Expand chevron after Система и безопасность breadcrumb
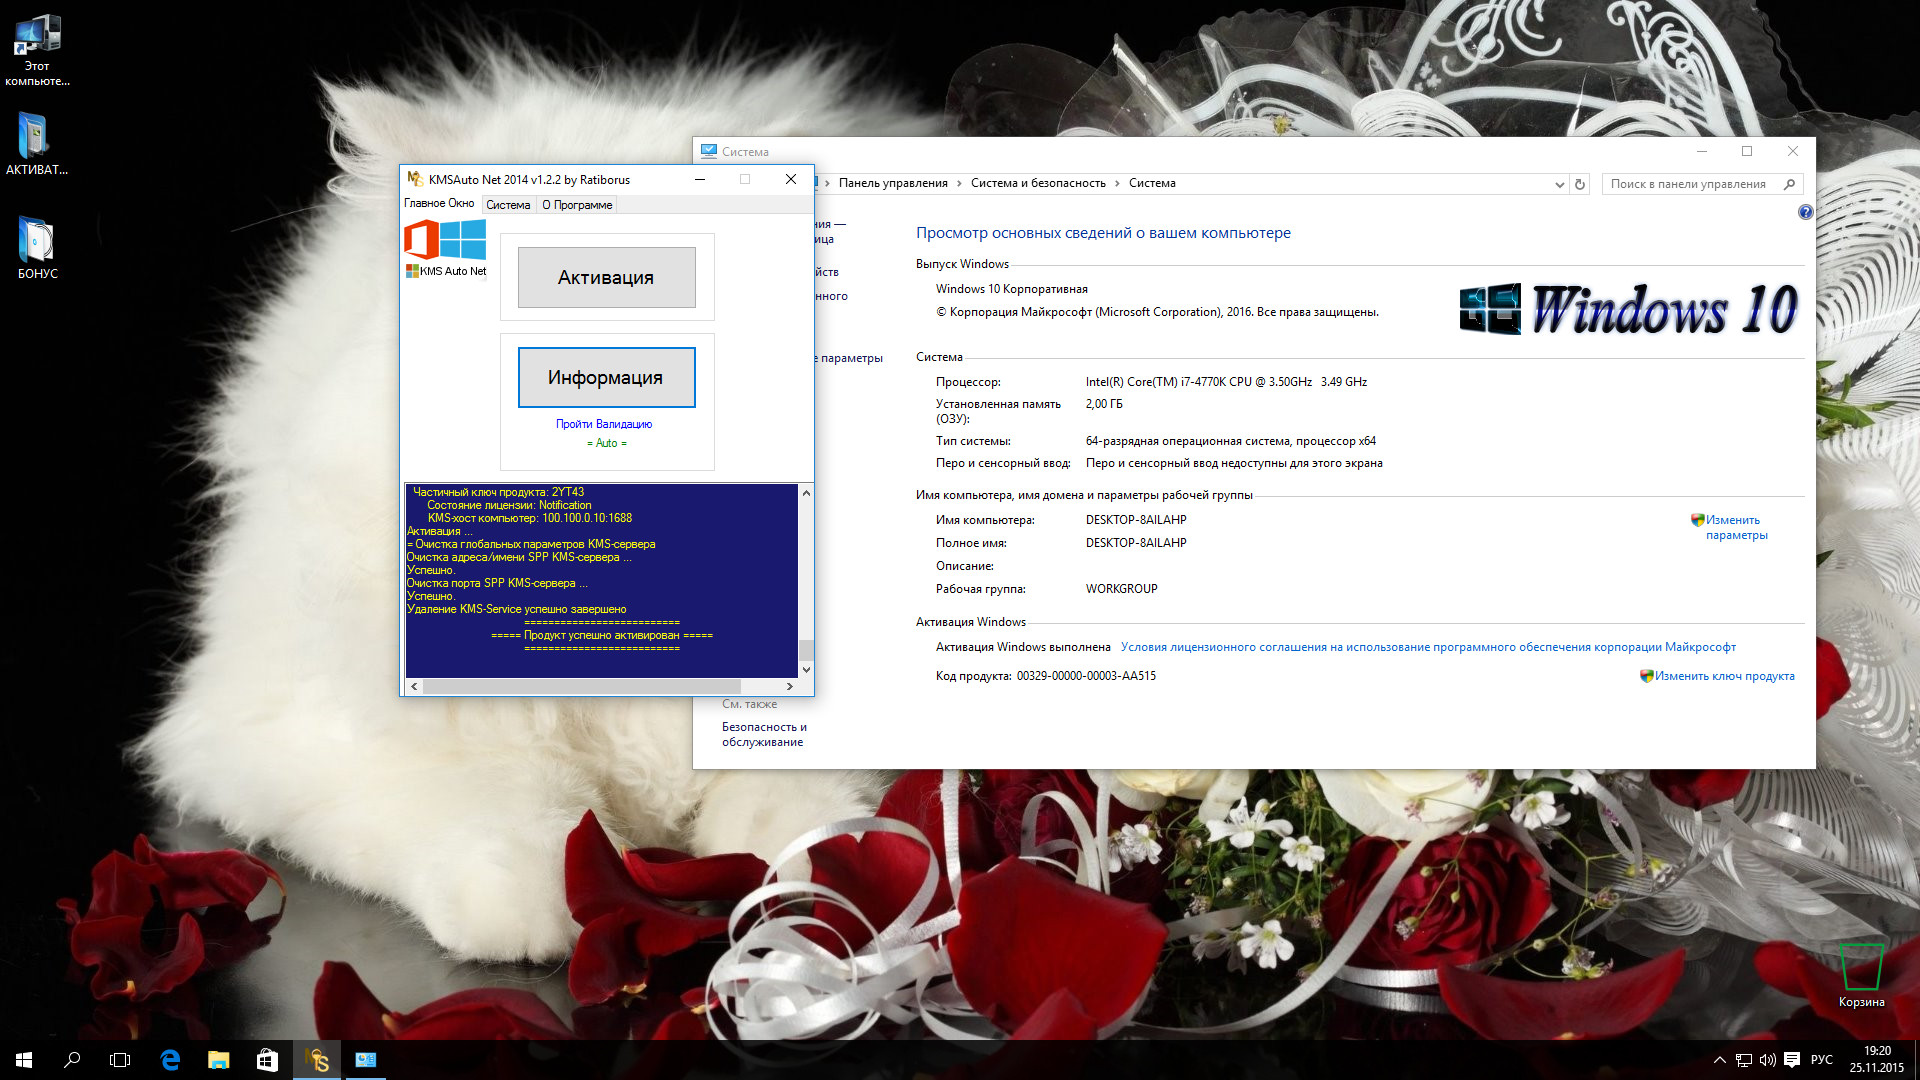Image resolution: width=1920 pixels, height=1080 pixels. tap(1117, 183)
